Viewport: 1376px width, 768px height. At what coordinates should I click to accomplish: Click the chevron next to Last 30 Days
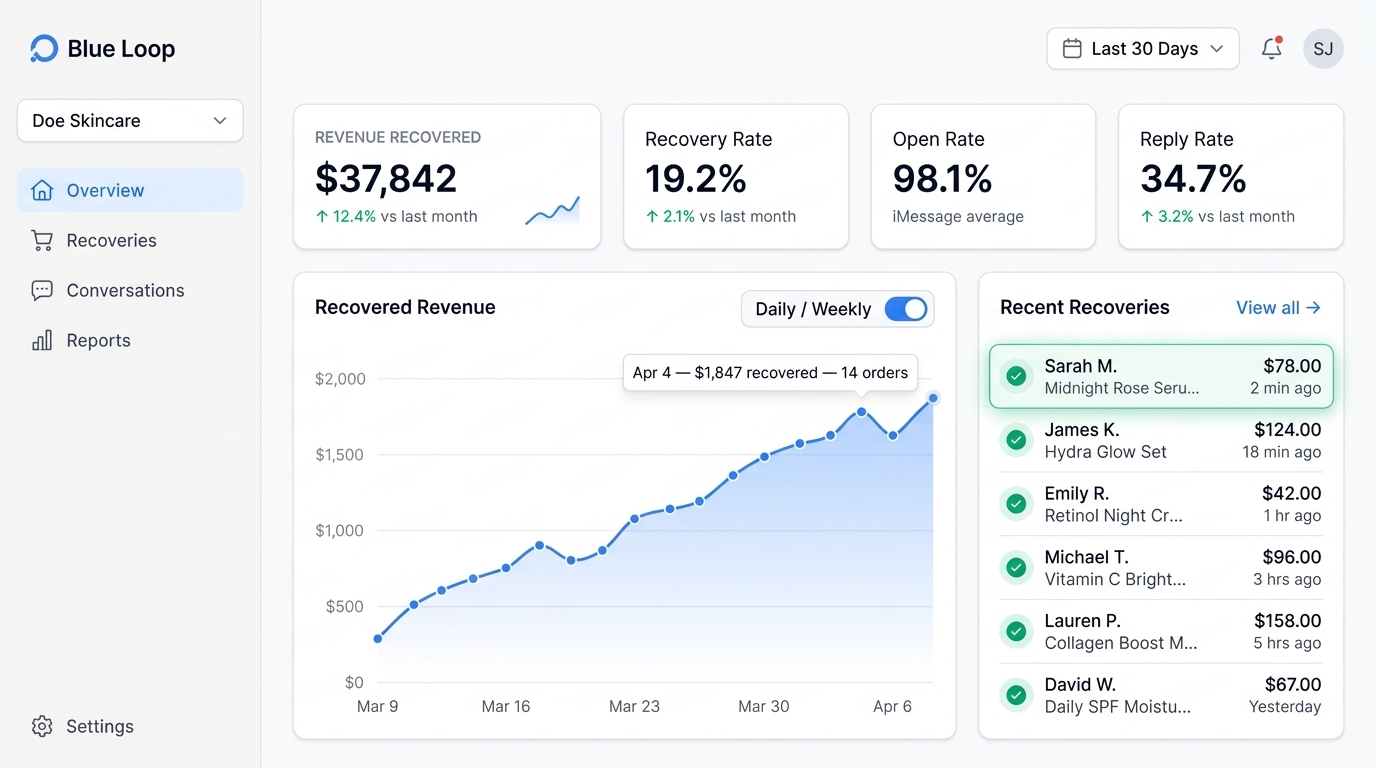point(1216,48)
